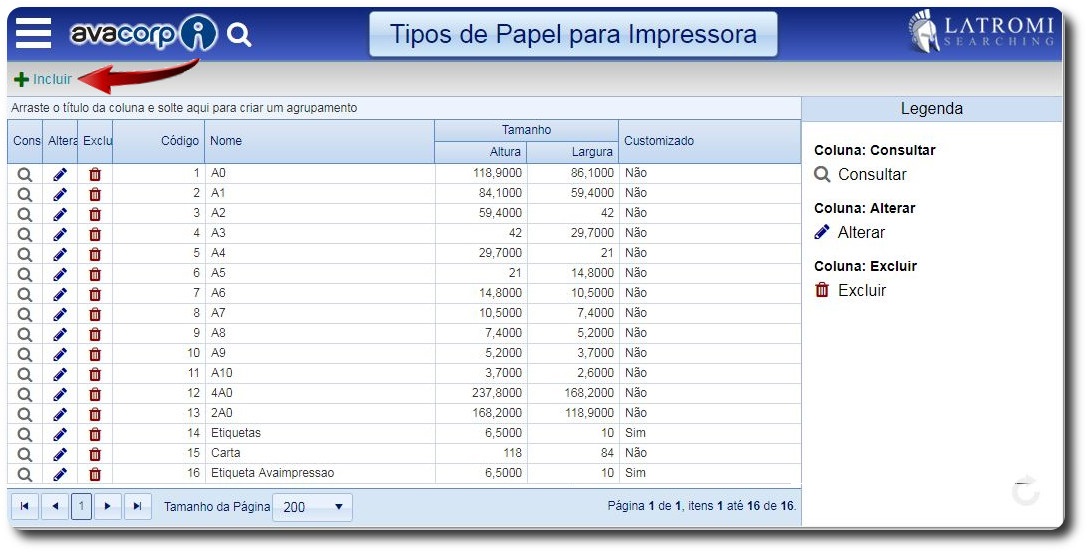Open the Tamanho da Página dropdown
Screen dimensions: 1087x553
click(312, 507)
